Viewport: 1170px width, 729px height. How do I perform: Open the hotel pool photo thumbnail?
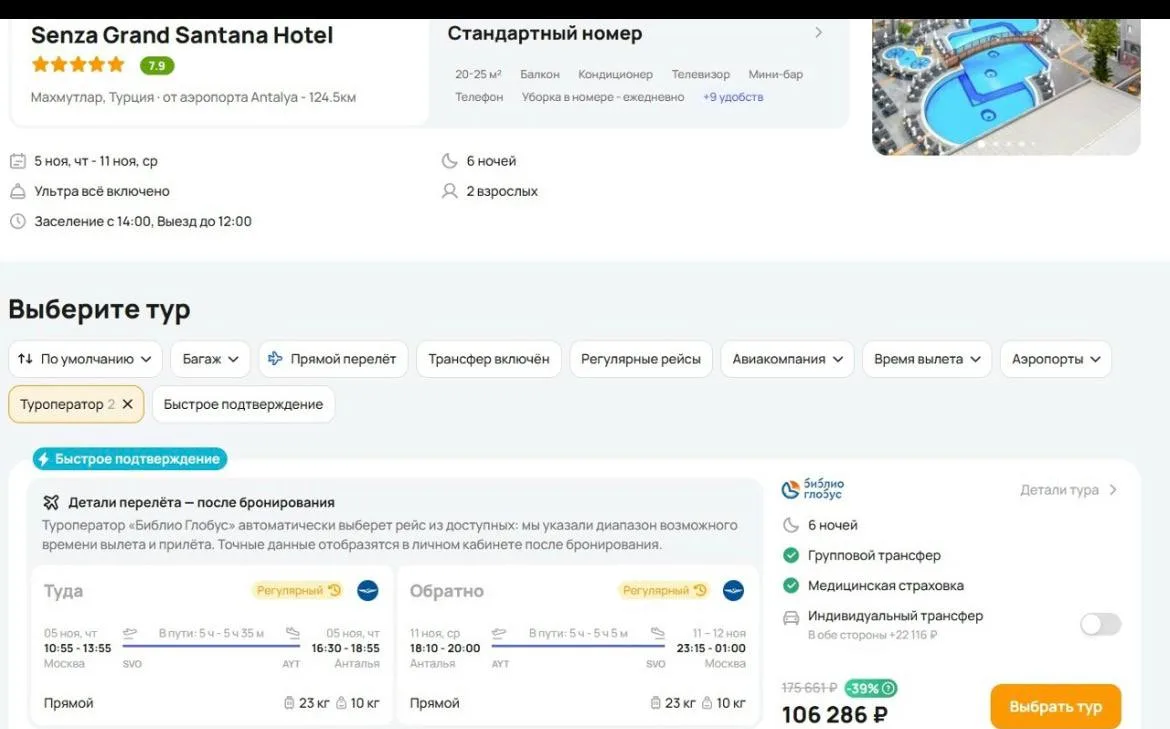pyautogui.click(x=1006, y=87)
